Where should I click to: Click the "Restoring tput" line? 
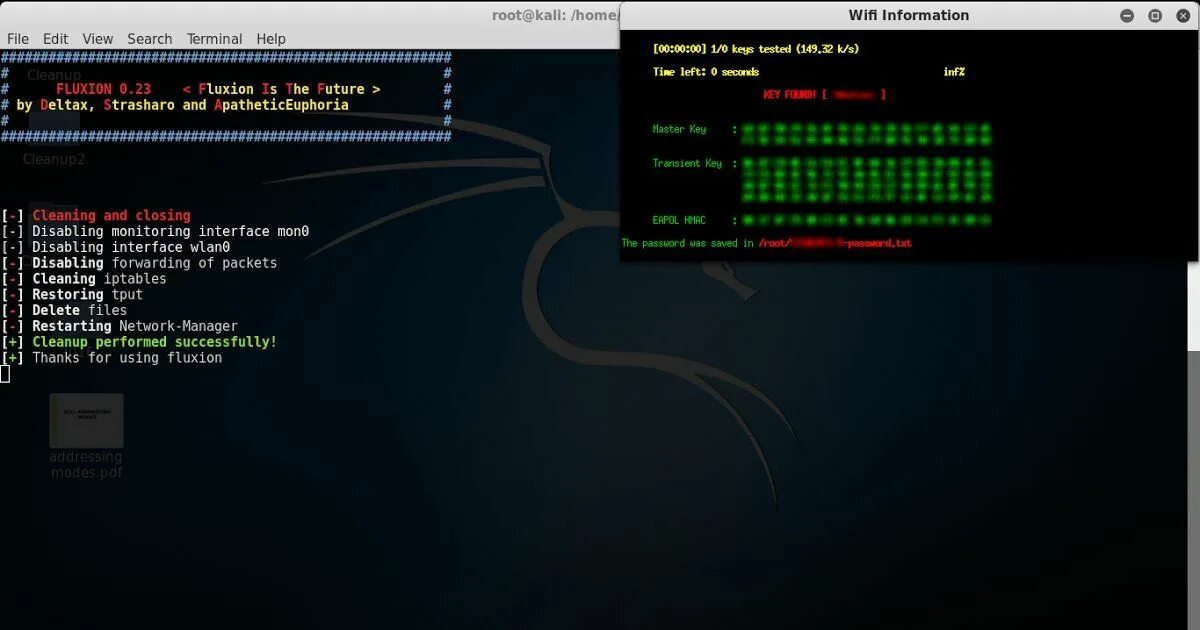pyautogui.click(x=72, y=295)
